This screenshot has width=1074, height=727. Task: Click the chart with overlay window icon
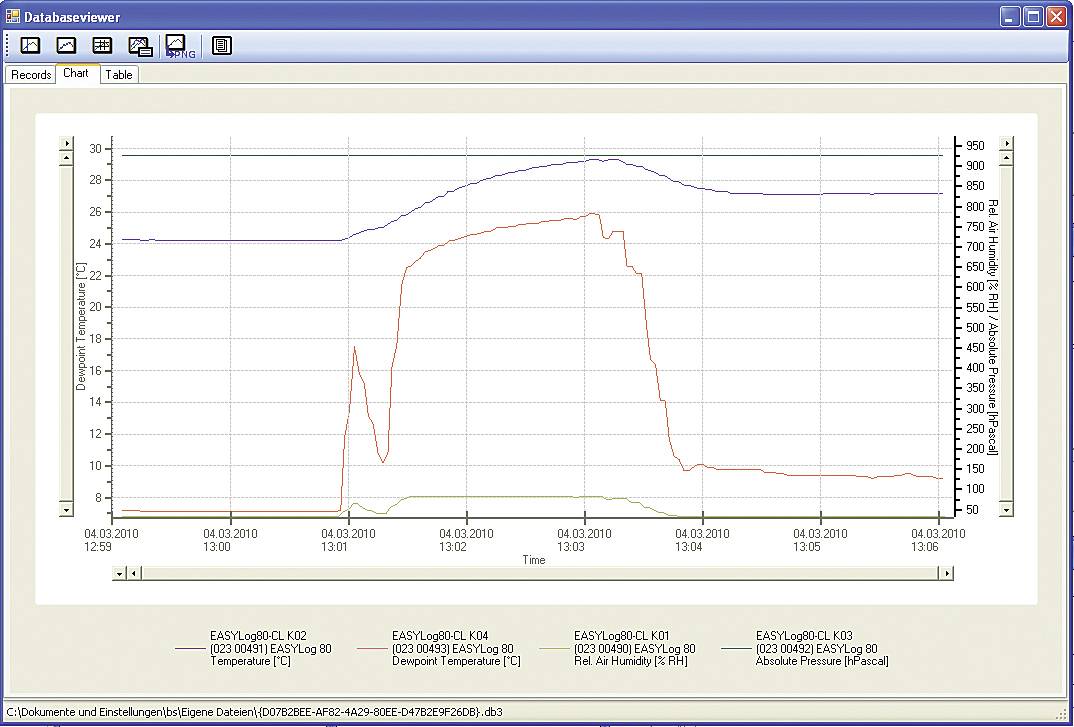(x=140, y=45)
